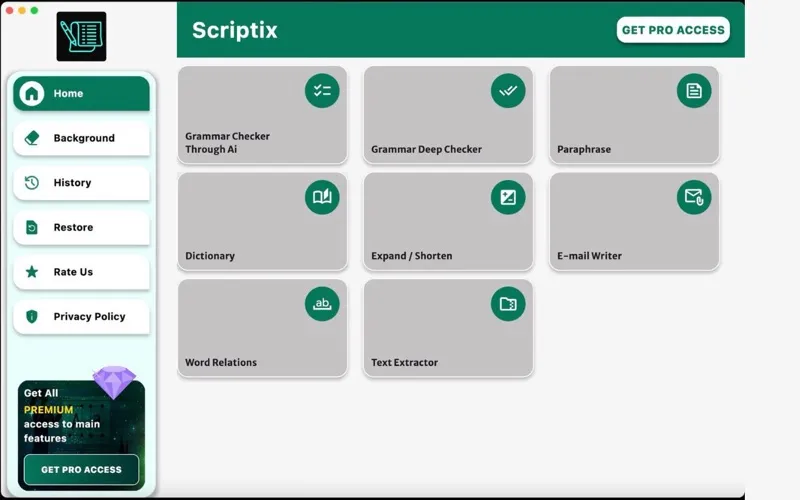Open the Home sidebar item
This screenshot has width=800, height=500.
coord(82,93)
